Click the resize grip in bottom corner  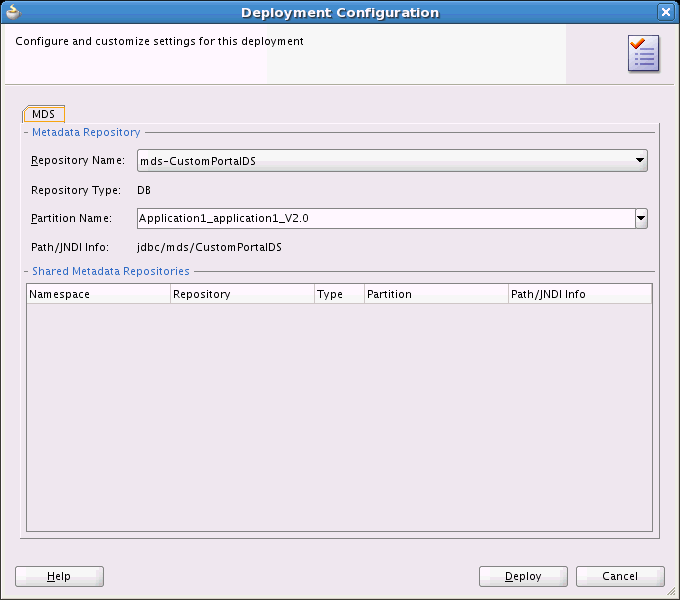pos(671,591)
